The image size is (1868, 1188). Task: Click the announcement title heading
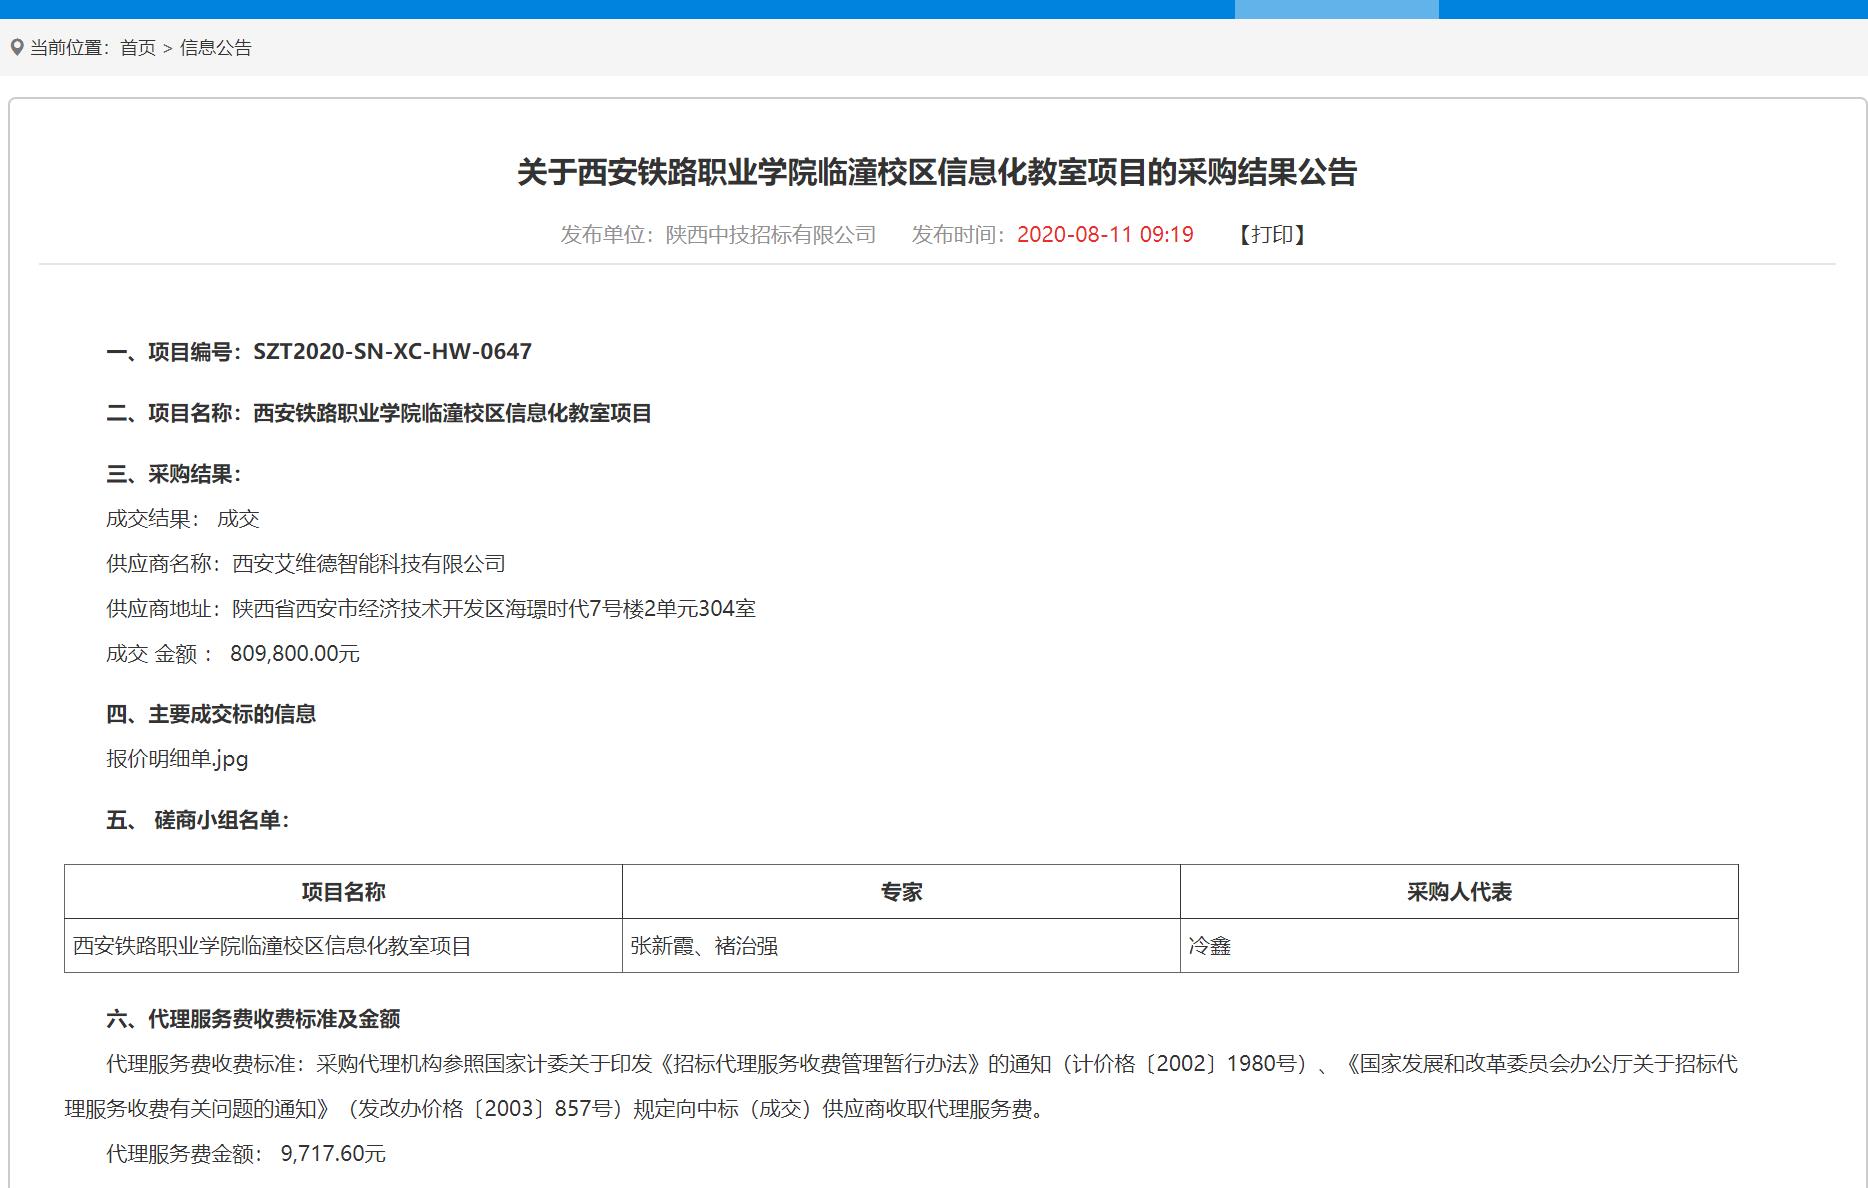(936, 172)
